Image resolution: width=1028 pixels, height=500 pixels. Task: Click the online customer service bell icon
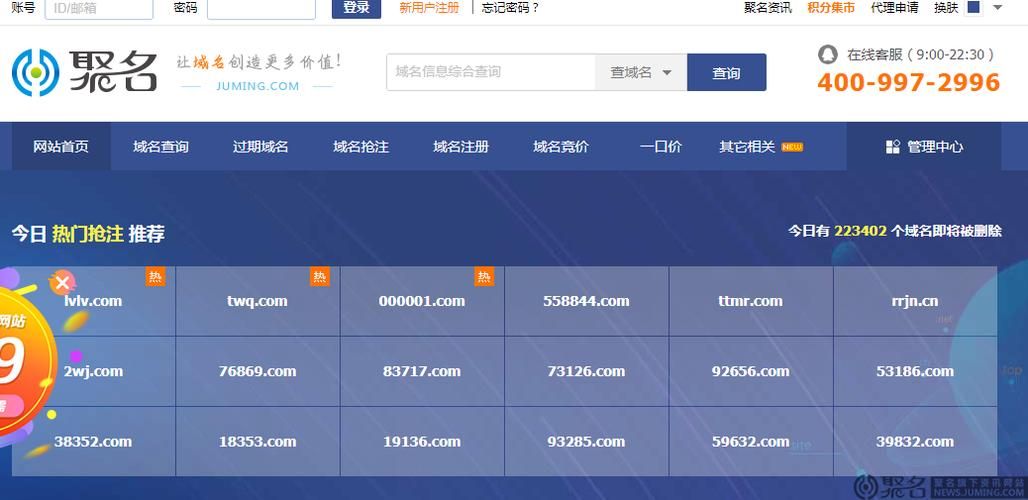pos(828,54)
